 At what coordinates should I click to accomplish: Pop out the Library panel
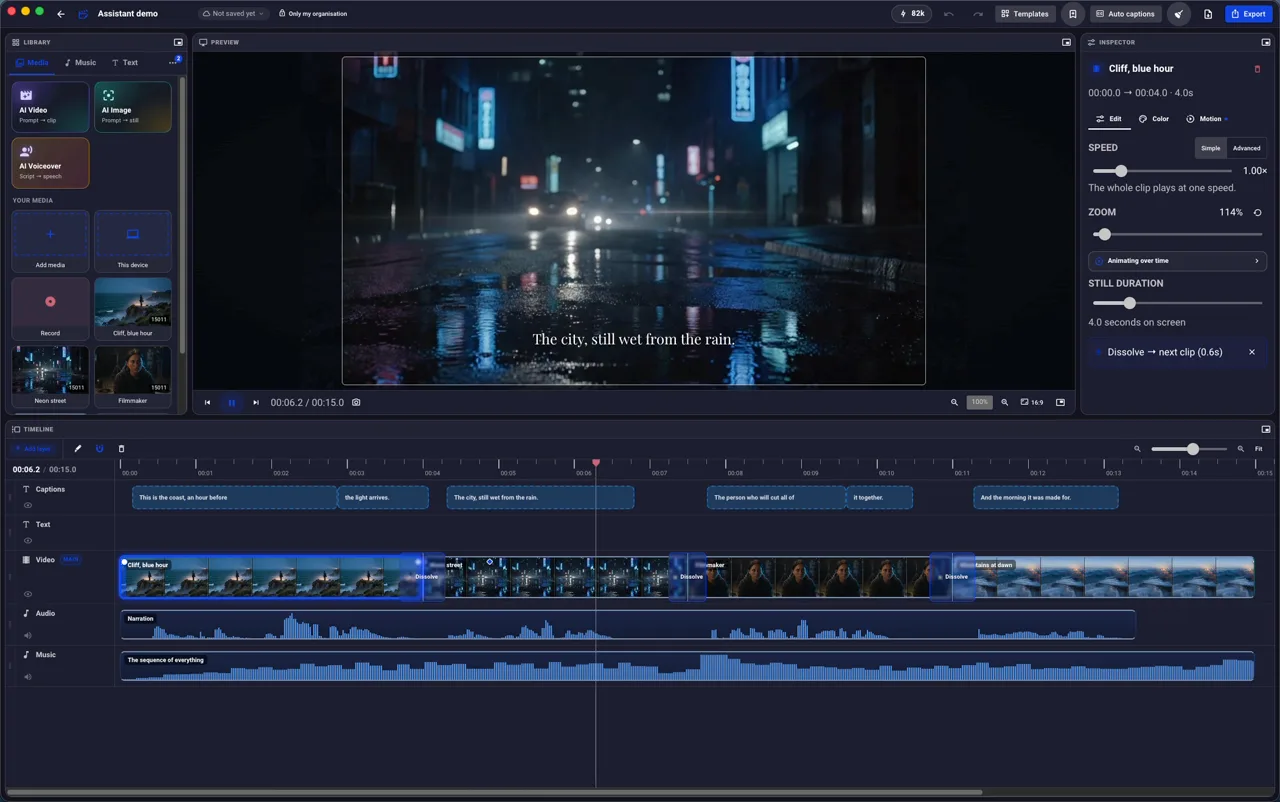178,43
